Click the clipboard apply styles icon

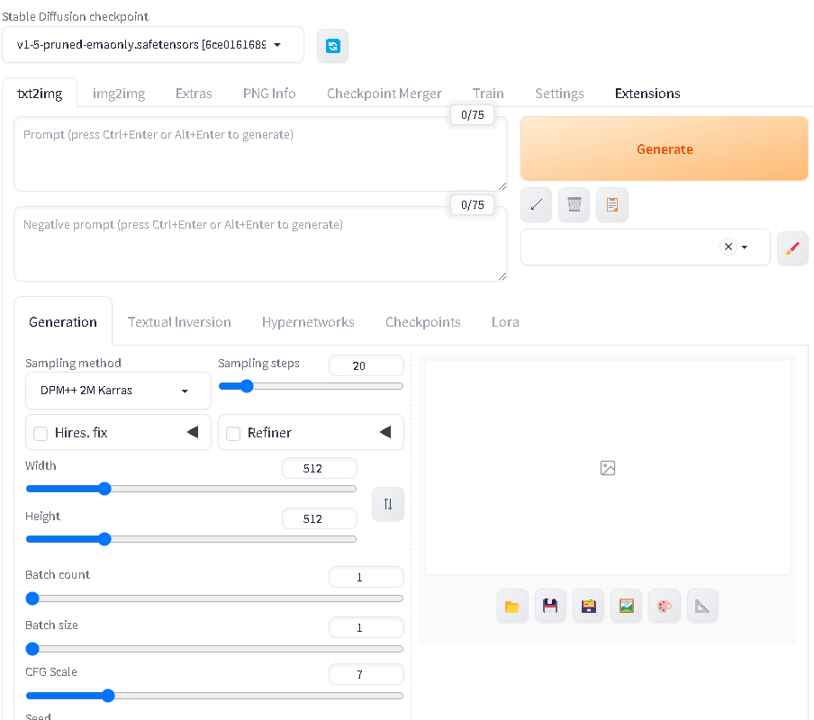pyautogui.click(x=612, y=205)
